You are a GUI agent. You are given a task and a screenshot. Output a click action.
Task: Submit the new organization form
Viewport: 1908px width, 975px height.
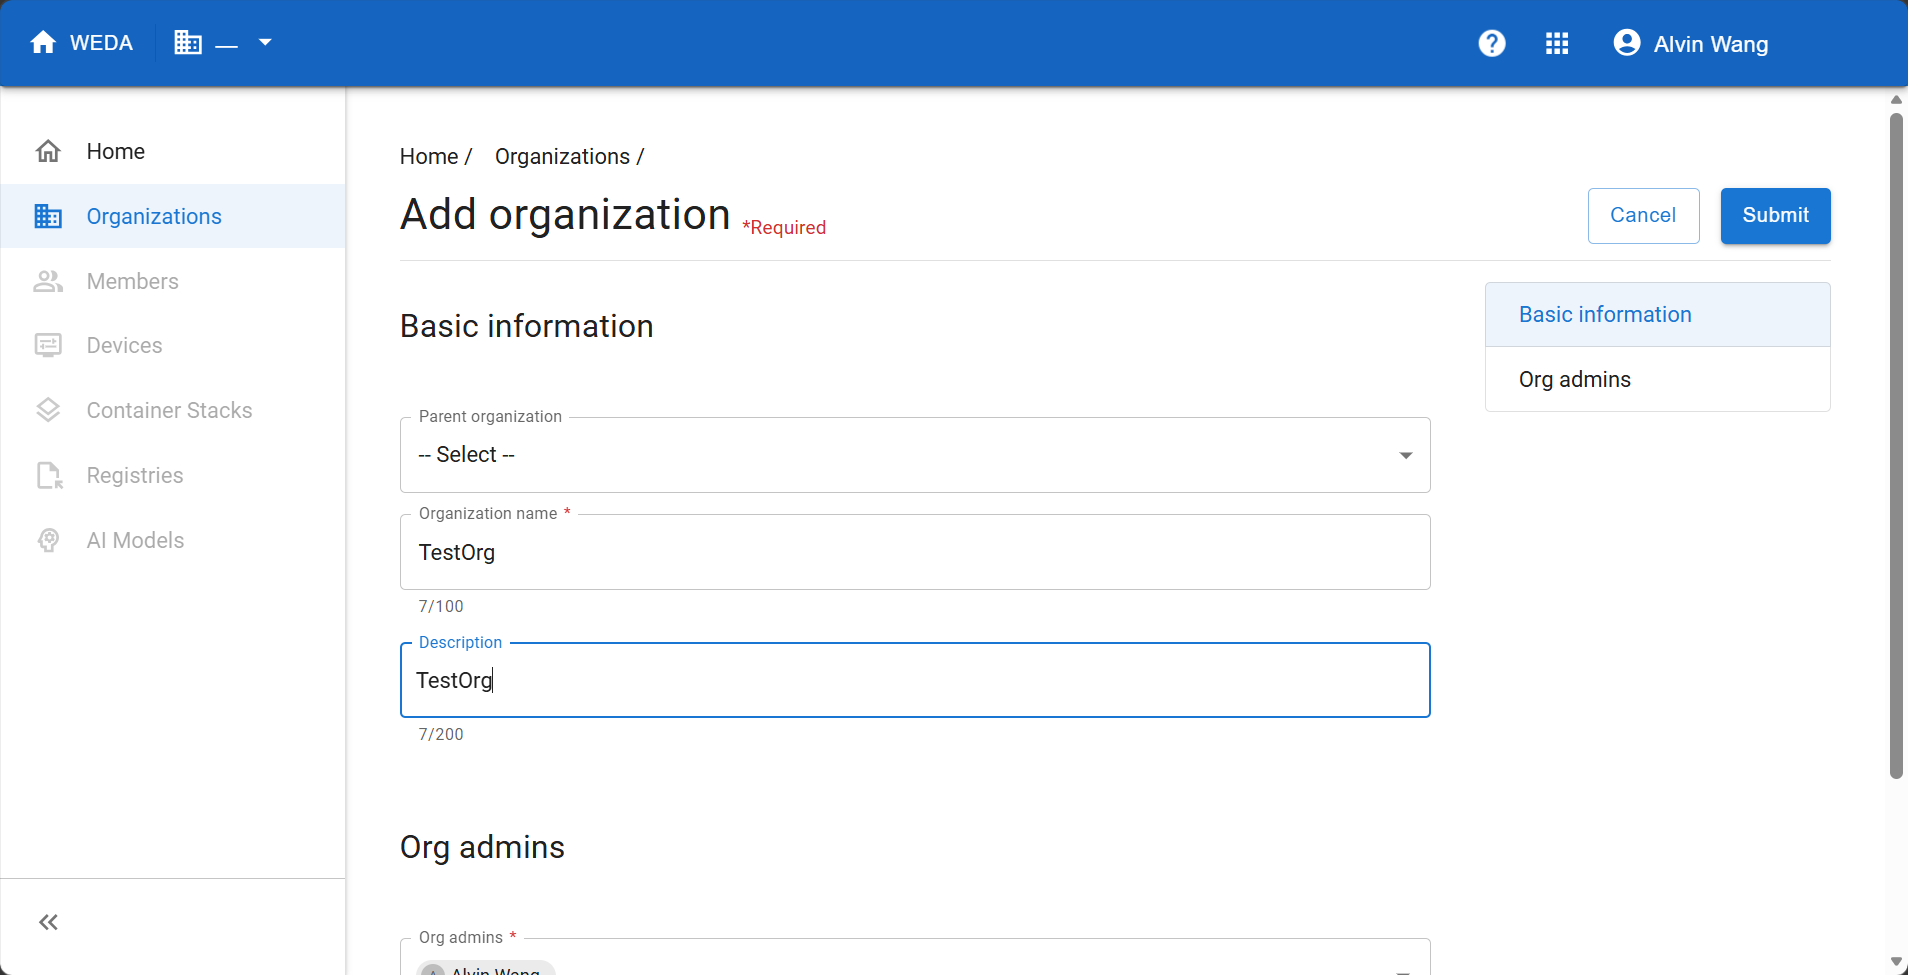pyautogui.click(x=1775, y=215)
